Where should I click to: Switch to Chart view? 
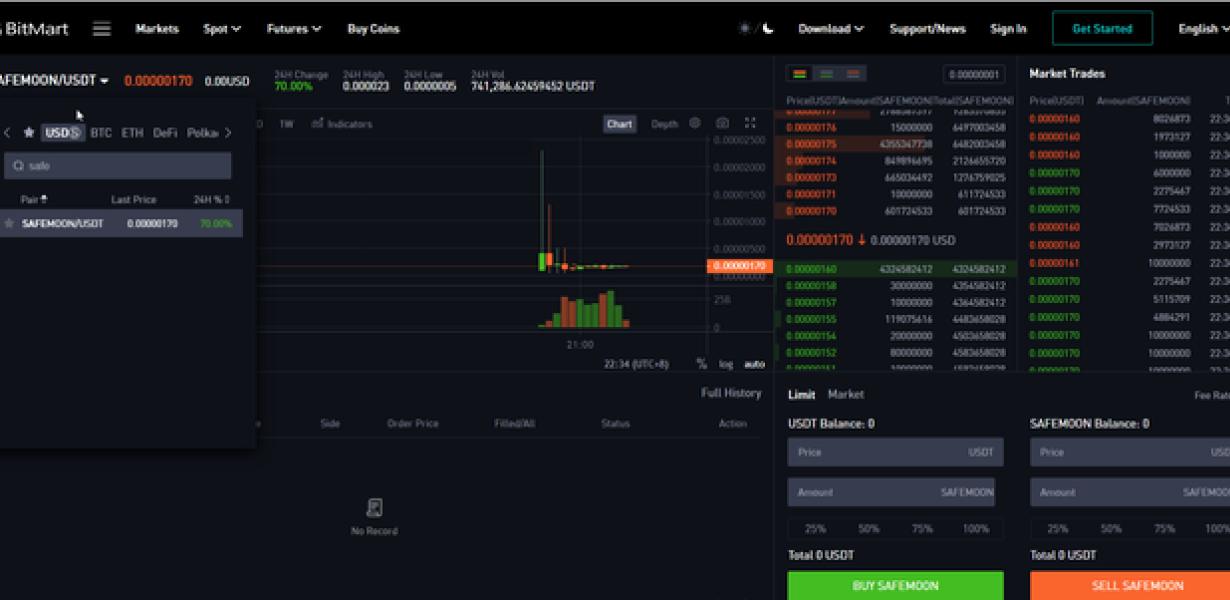coord(620,124)
